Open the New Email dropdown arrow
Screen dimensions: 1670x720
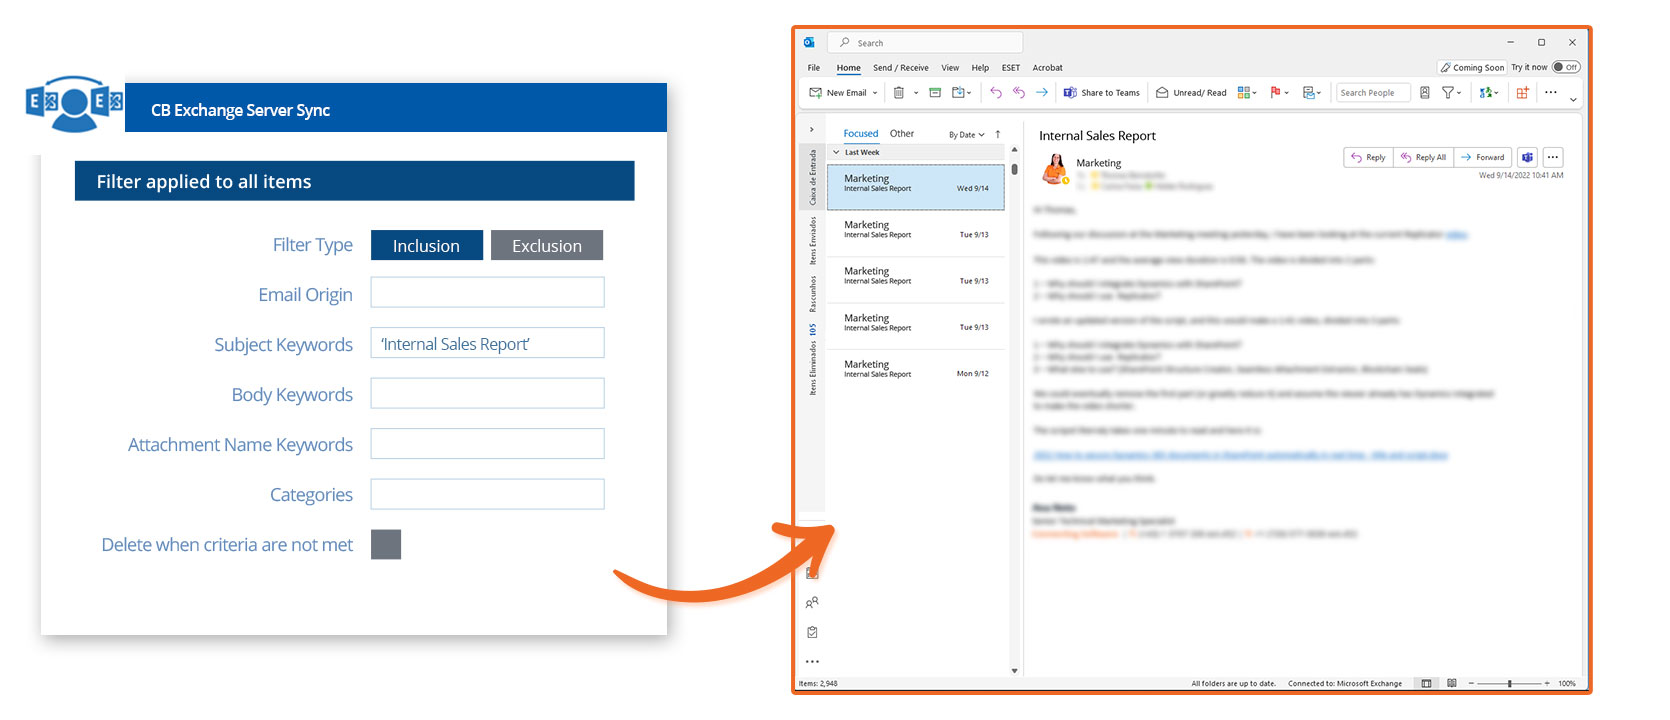(x=875, y=93)
